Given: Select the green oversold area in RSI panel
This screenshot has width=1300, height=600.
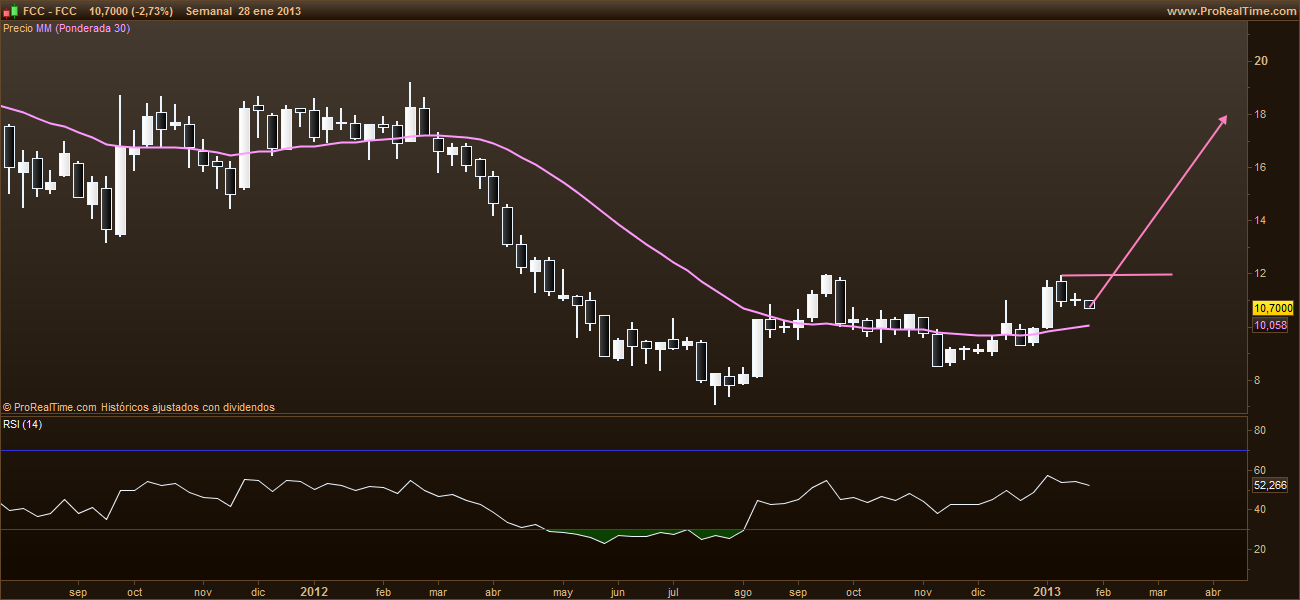Looking at the screenshot, I should coord(645,535).
